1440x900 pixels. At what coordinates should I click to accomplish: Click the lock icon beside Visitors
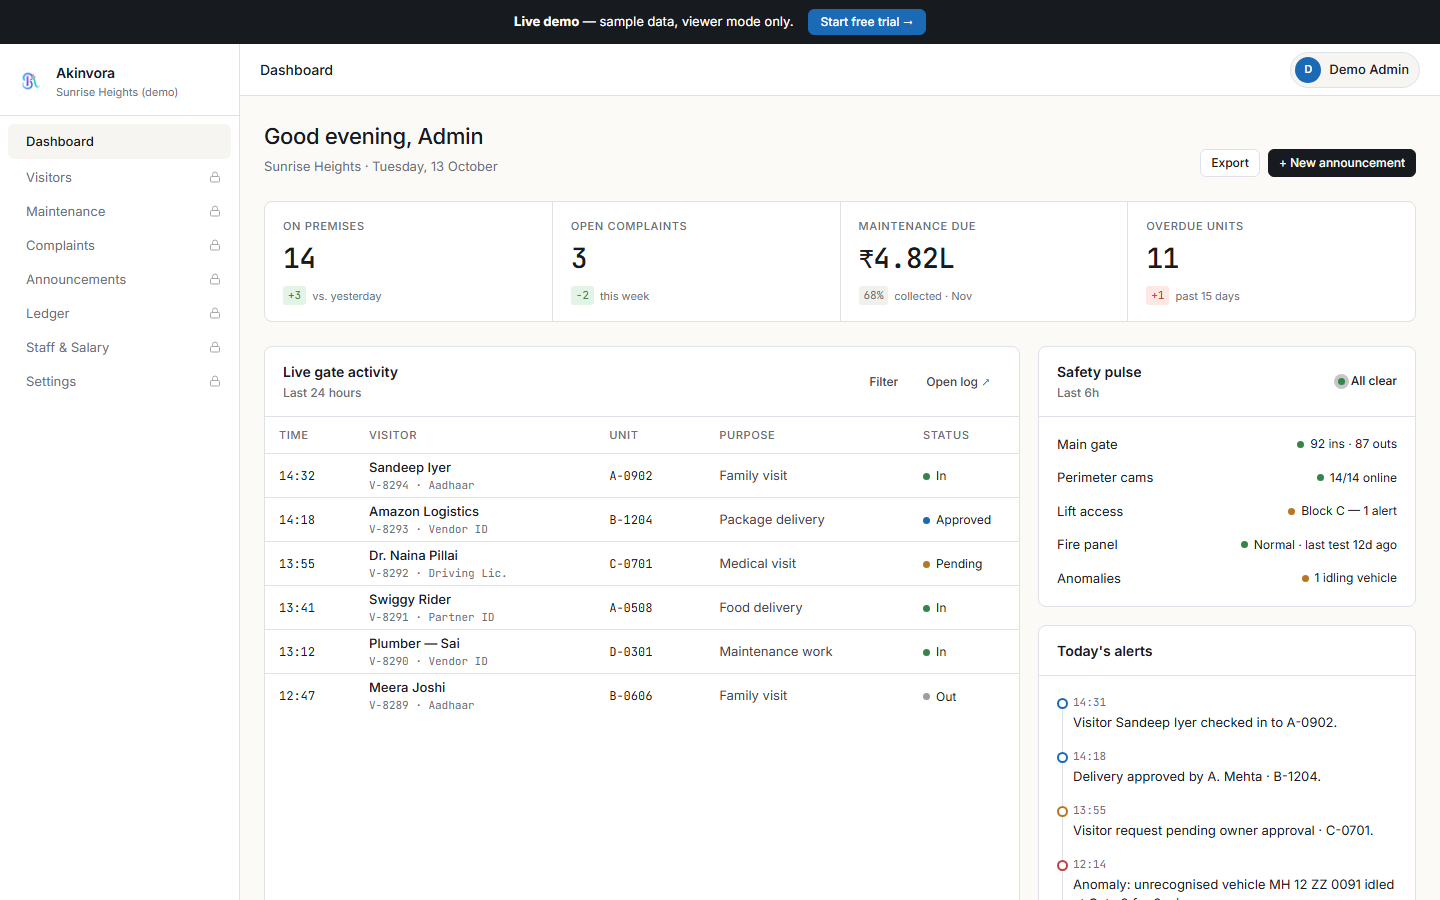(215, 177)
